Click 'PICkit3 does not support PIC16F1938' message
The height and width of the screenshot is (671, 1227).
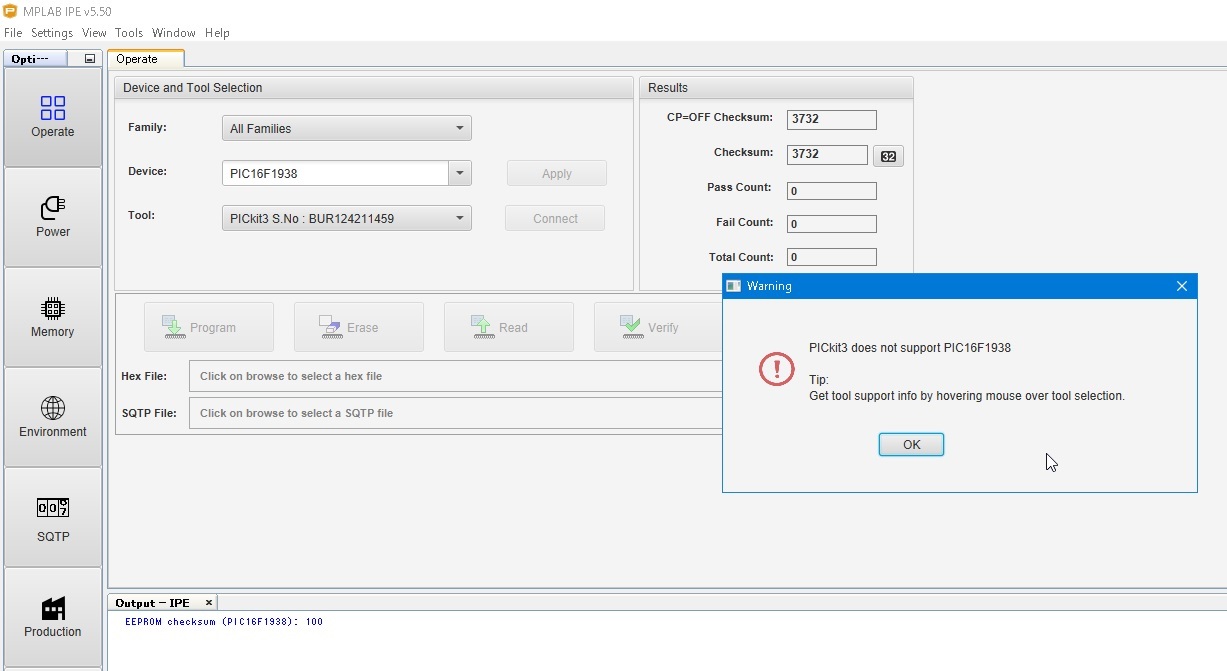[910, 348]
